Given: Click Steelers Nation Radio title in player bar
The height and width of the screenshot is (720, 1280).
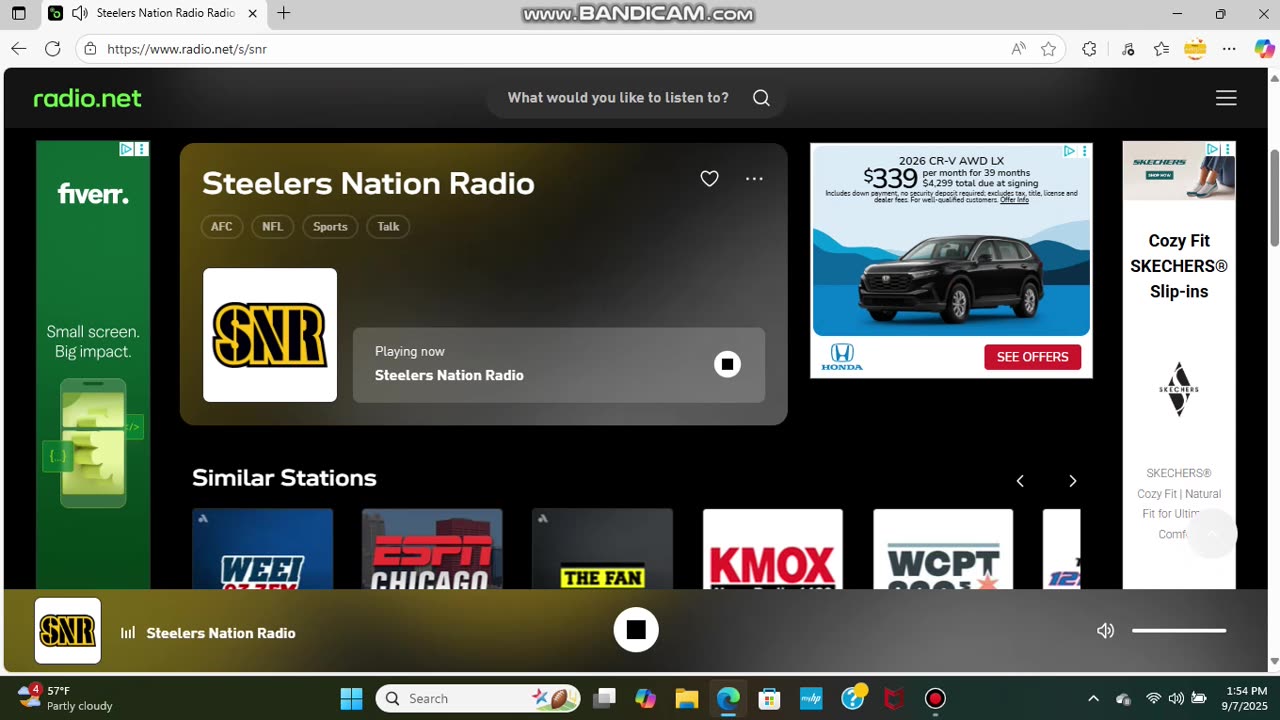Looking at the screenshot, I should pos(221,633).
